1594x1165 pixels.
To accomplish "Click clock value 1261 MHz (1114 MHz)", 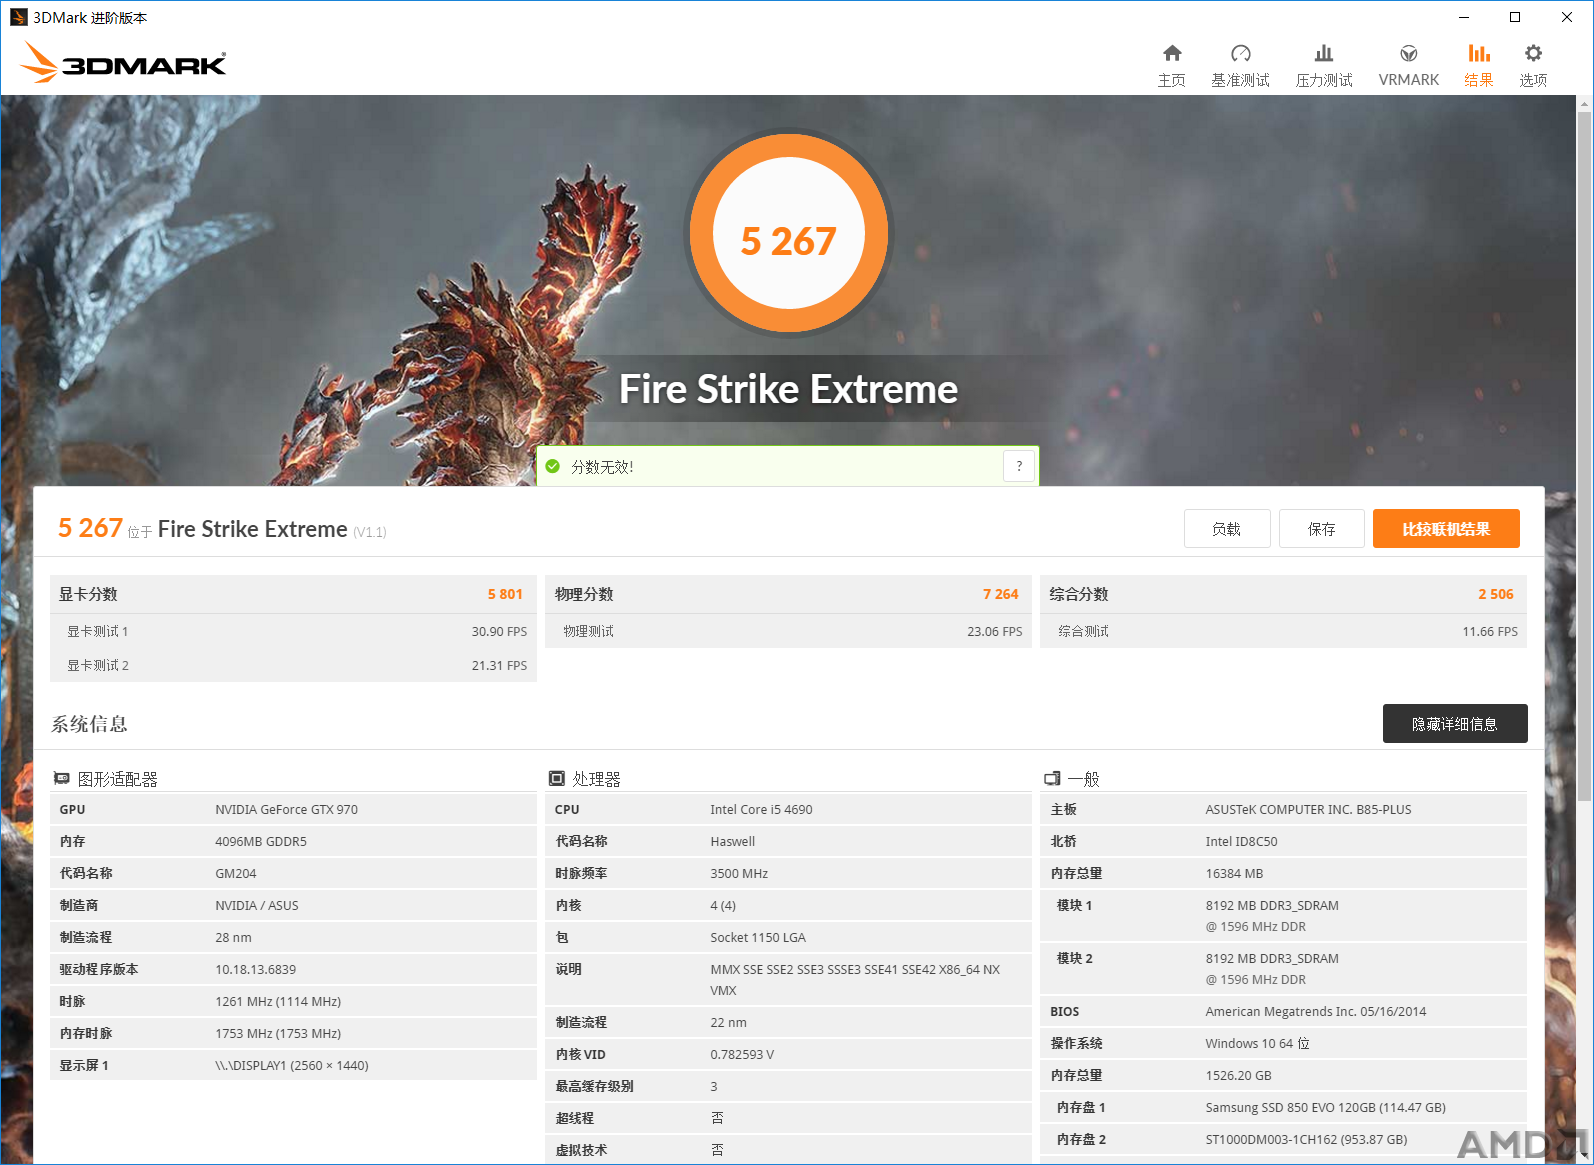I will click(278, 1002).
